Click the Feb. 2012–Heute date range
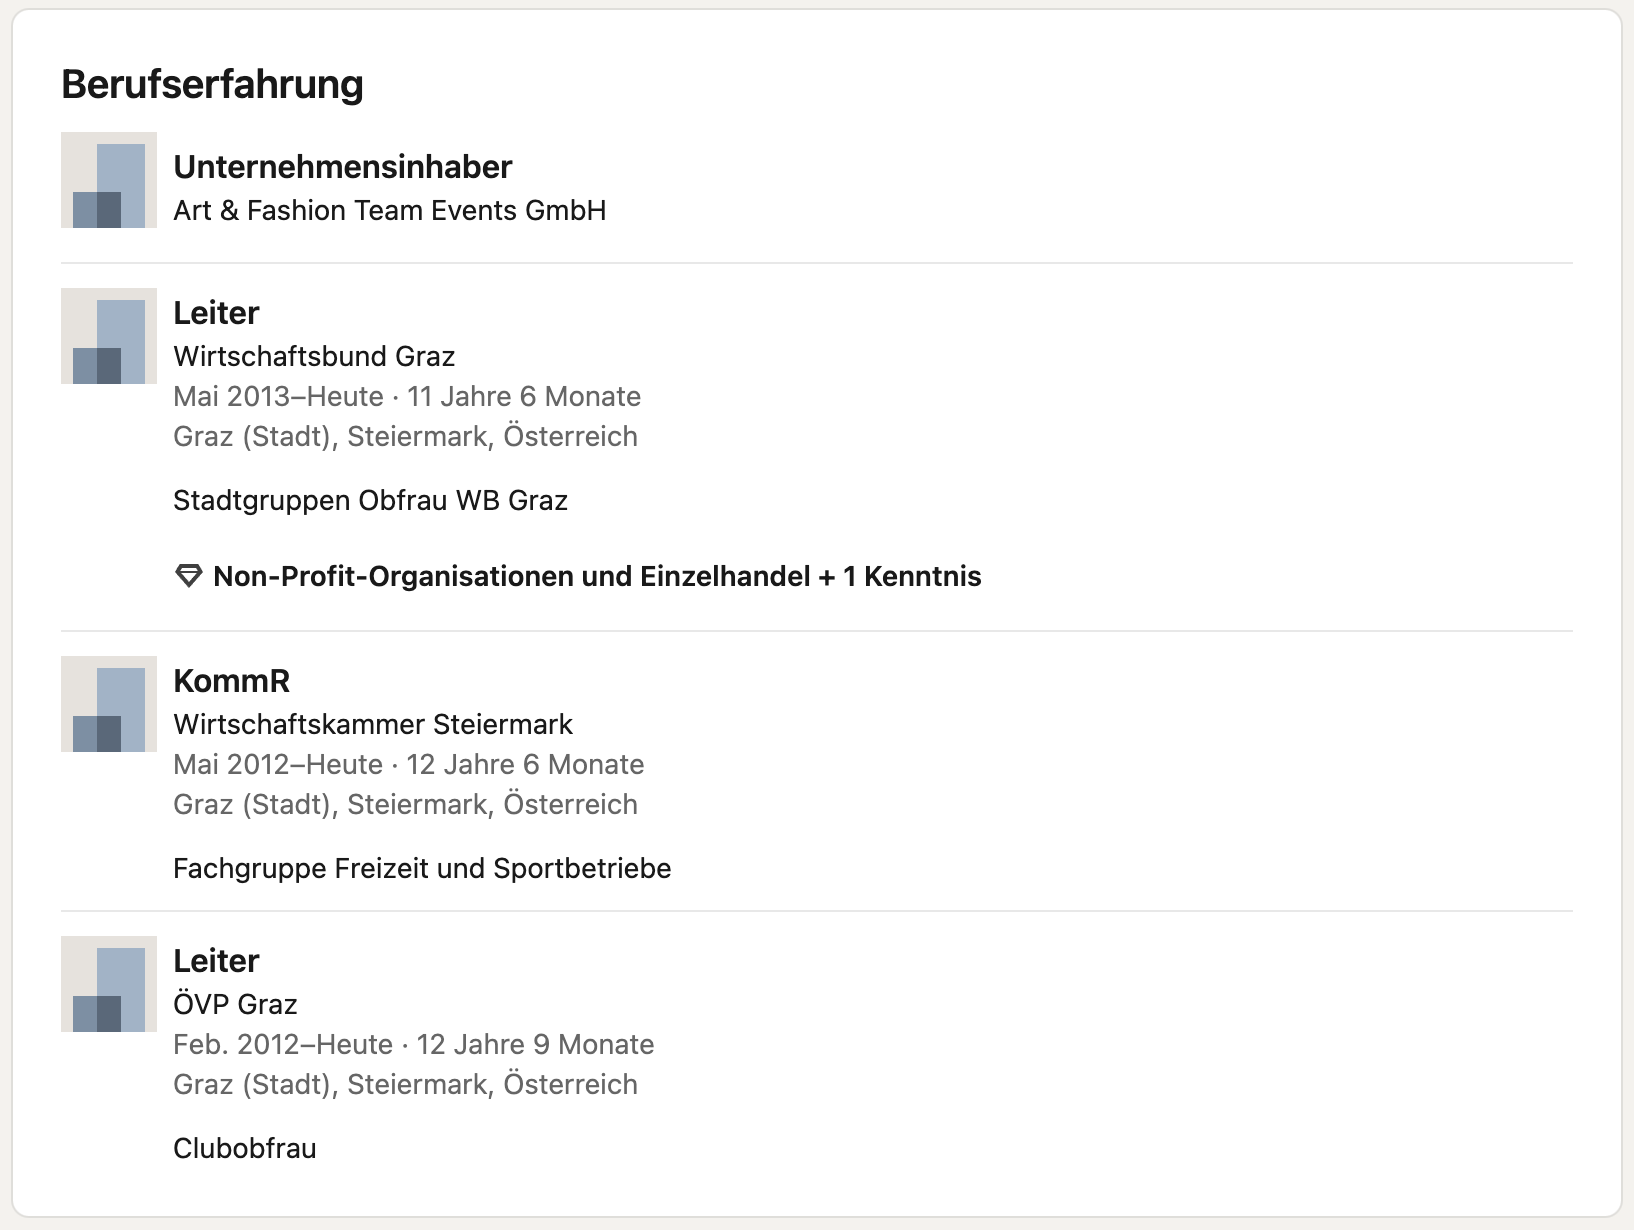Image resolution: width=1634 pixels, height=1230 pixels. (283, 1044)
